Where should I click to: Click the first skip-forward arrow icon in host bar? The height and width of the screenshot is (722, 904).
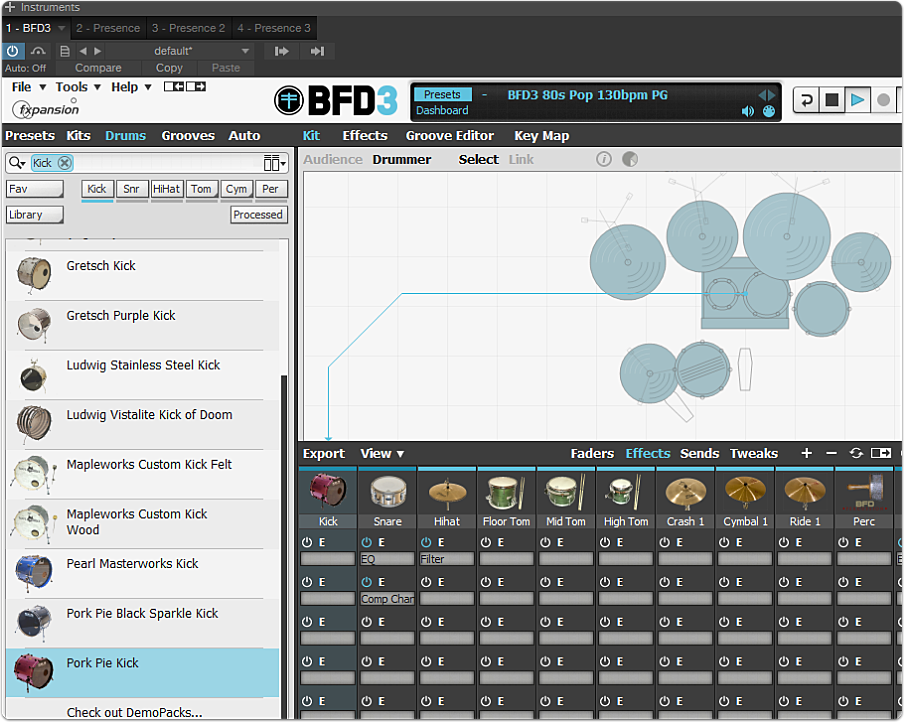pyautogui.click(x=281, y=51)
